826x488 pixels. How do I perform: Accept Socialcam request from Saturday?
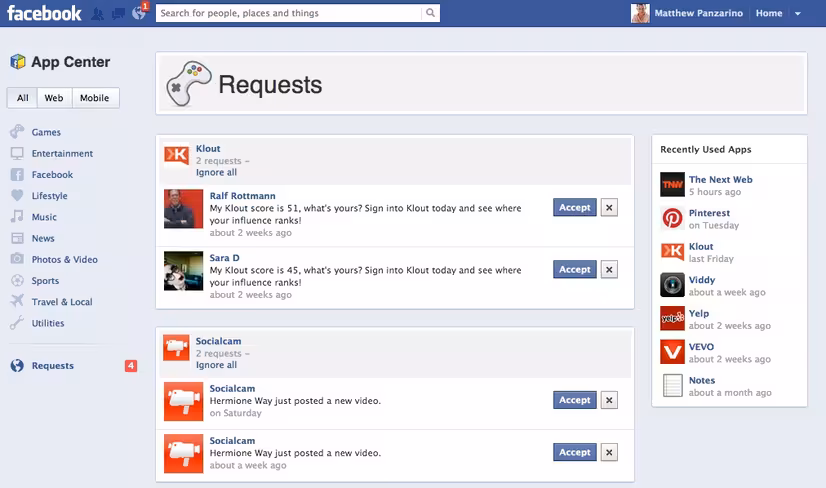coord(575,400)
